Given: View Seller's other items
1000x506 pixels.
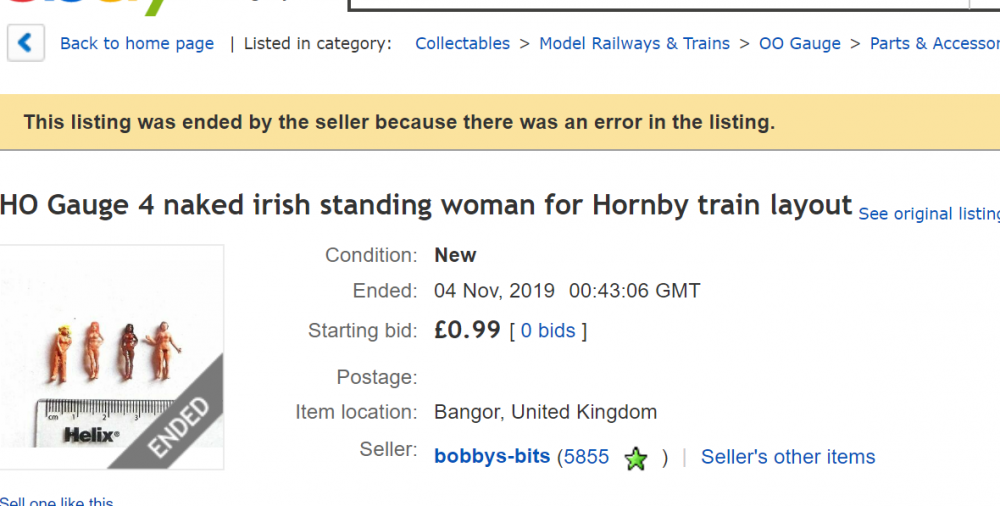Looking at the screenshot, I should click(788, 457).
